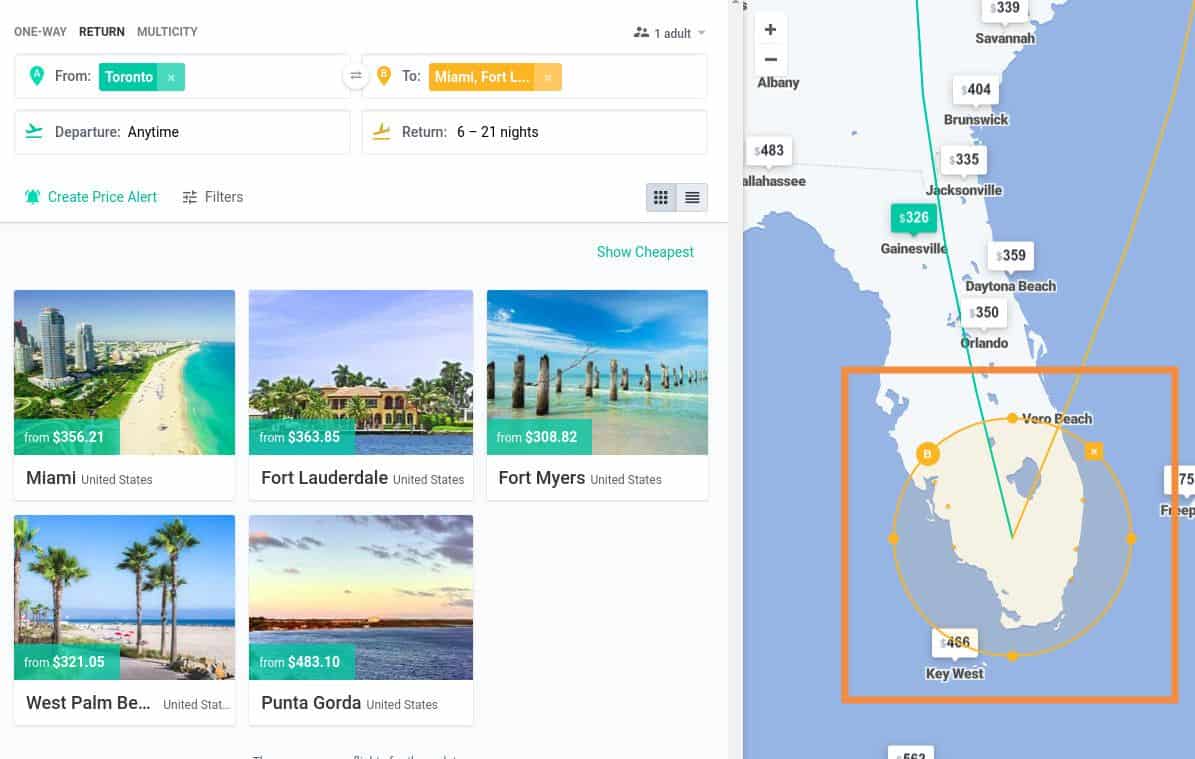The height and width of the screenshot is (759, 1195).
Task: Open the Return 6 – 21 nights picker
Action: point(534,132)
